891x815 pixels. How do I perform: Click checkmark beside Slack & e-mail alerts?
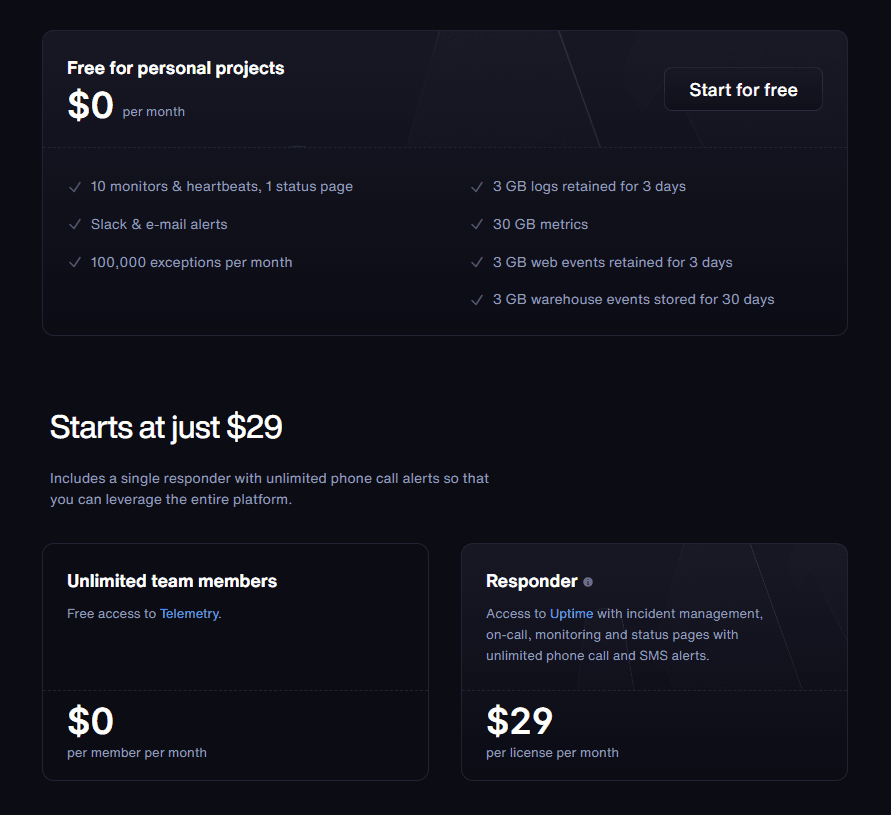(75, 225)
